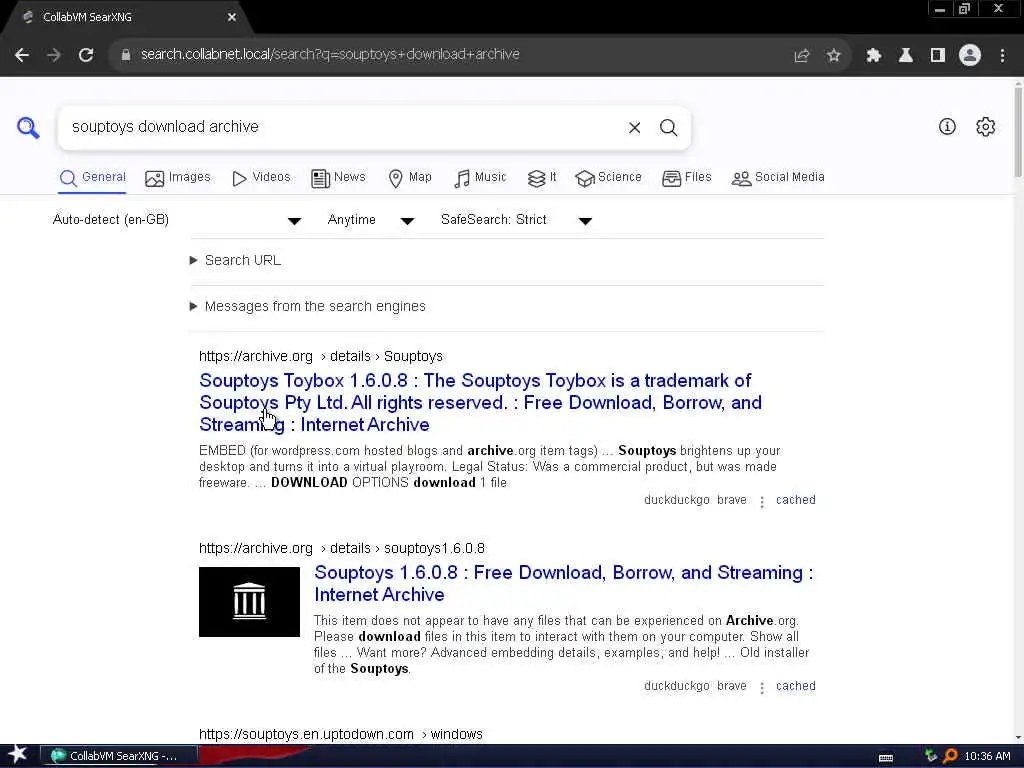Bookmark this page with the star icon
This screenshot has height=768, width=1024.
click(x=833, y=56)
